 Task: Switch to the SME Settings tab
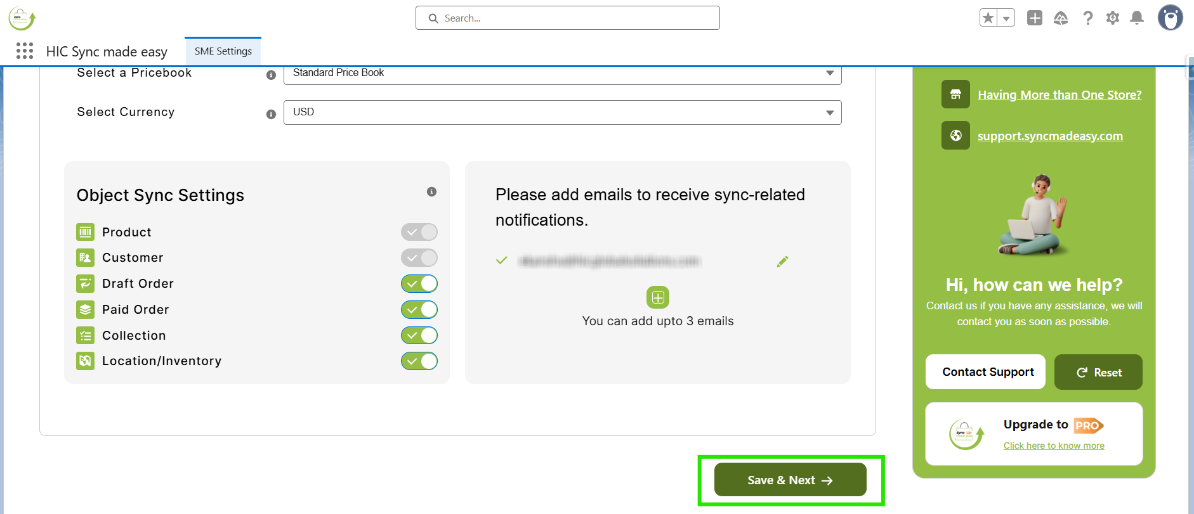click(x=223, y=52)
